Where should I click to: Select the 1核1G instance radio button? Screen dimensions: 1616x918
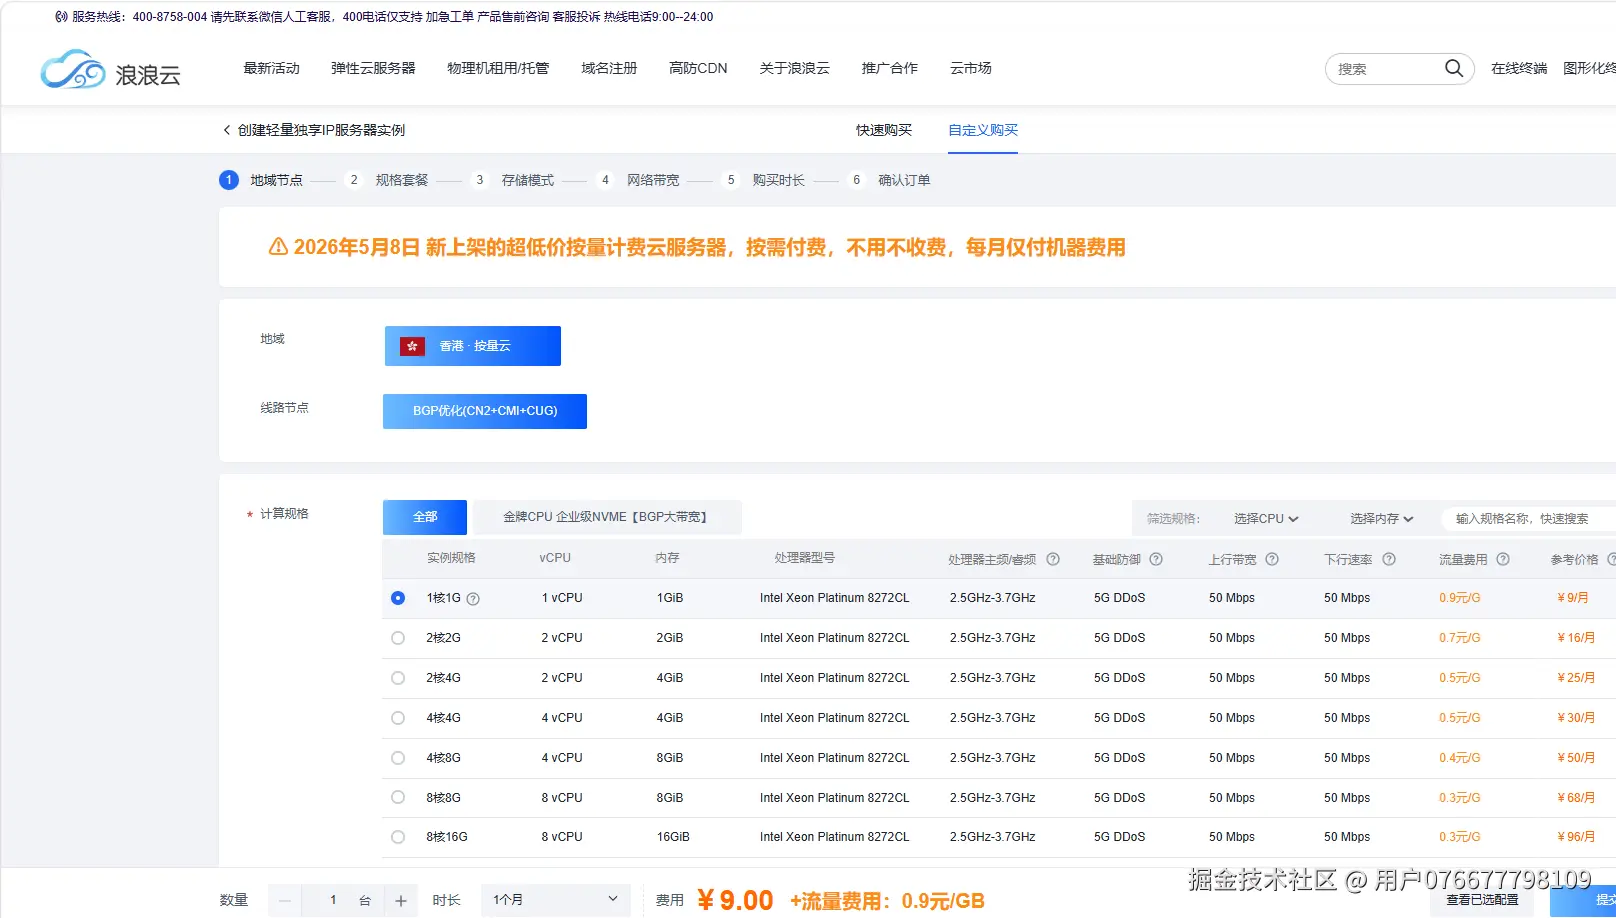398,598
